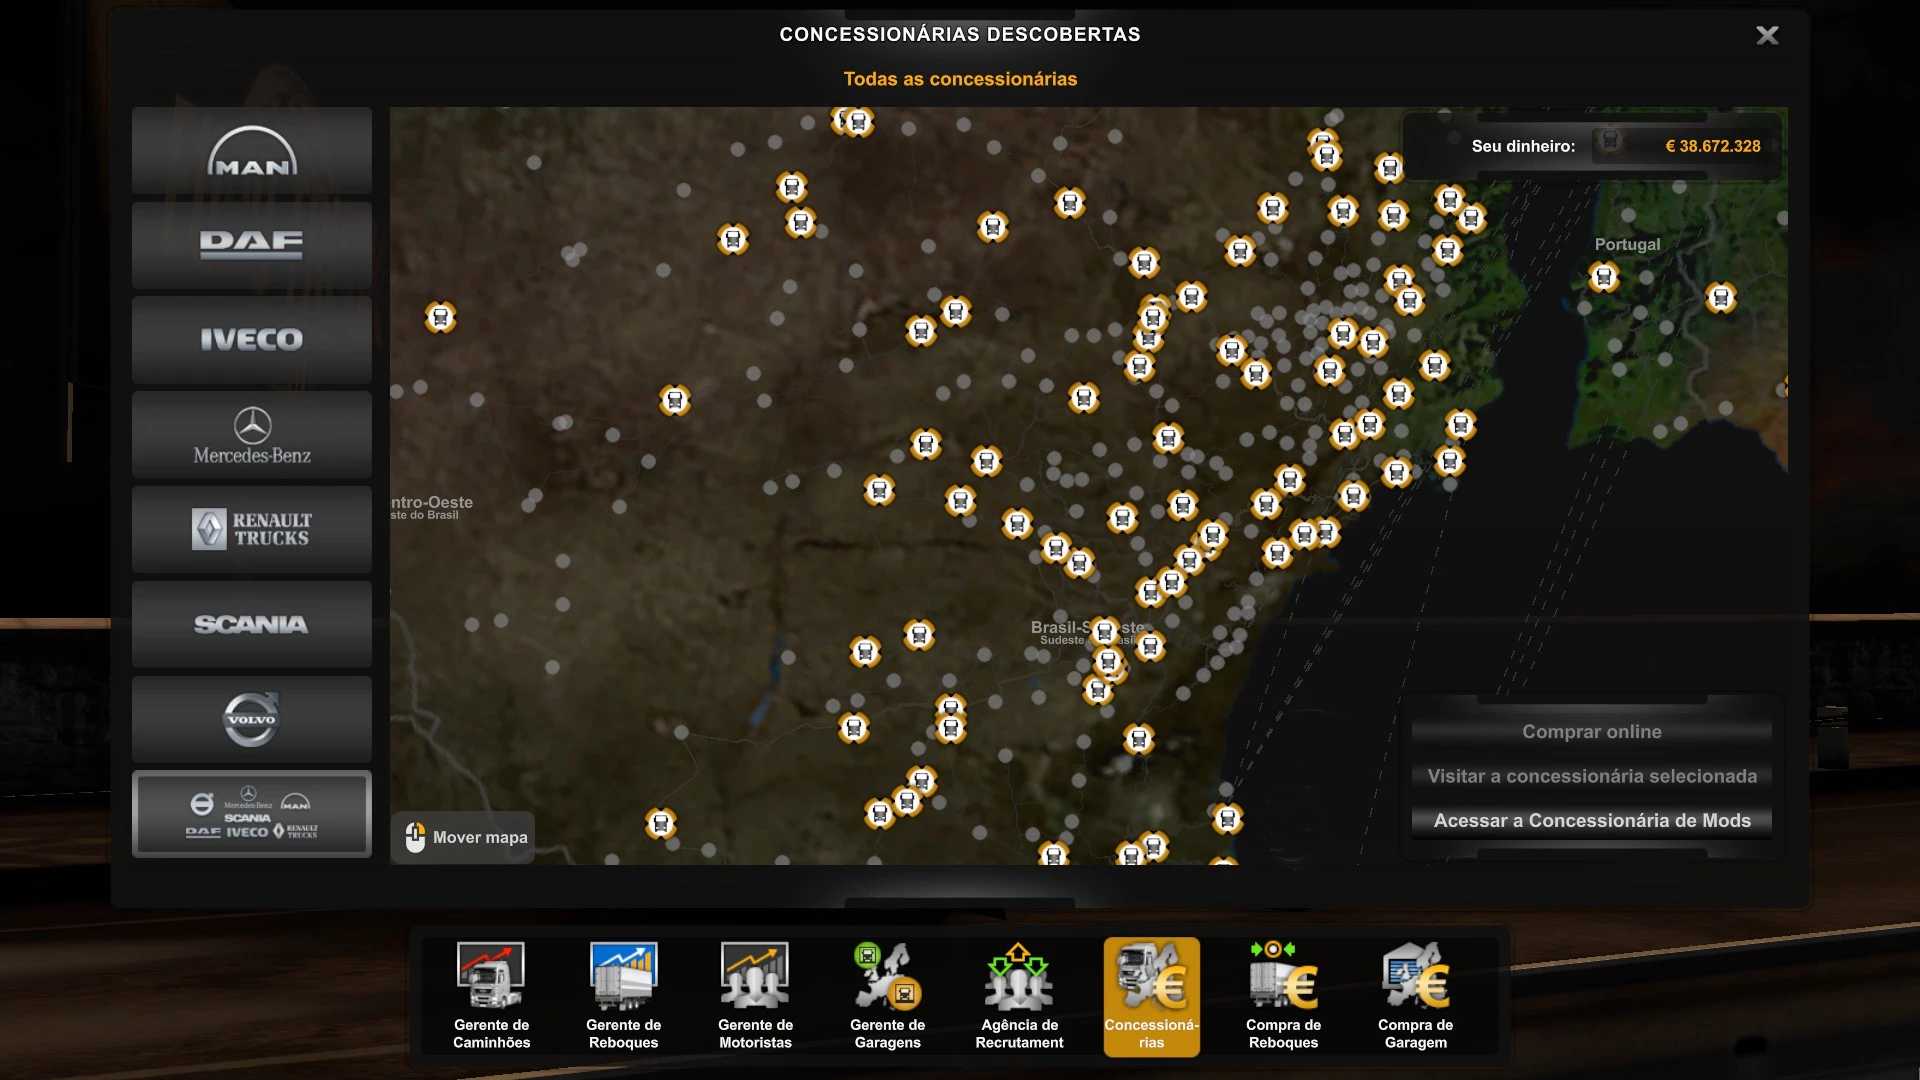Image resolution: width=1920 pixels, height=1080 pixels.
Task: Open Gerente de Reboques manager
Action: coord(623,995)
